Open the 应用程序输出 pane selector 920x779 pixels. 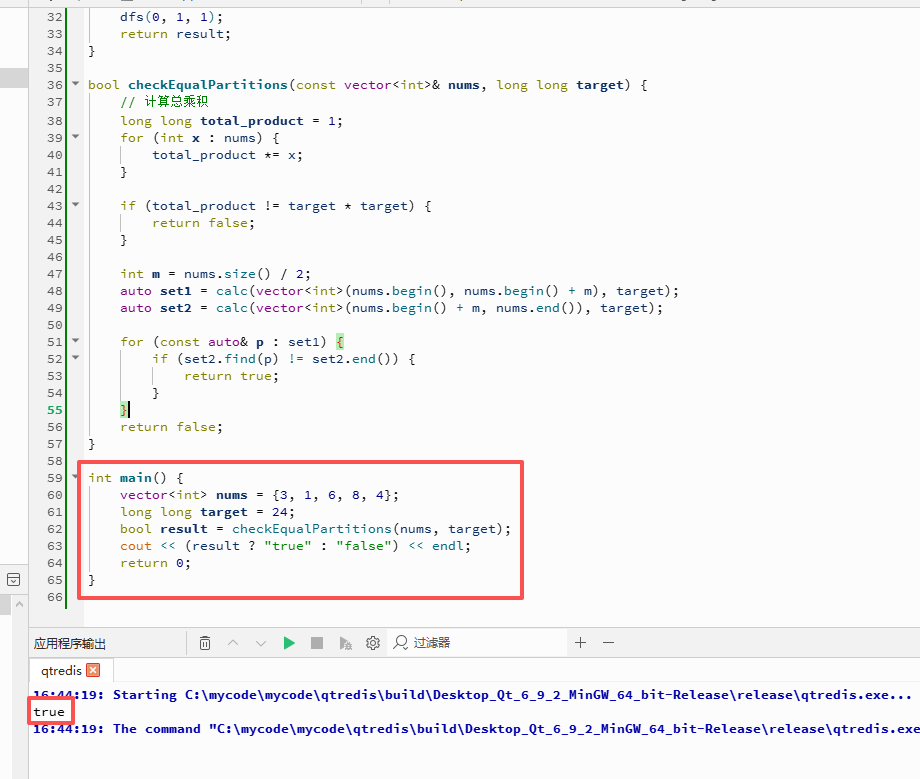(x=69, y=643)
